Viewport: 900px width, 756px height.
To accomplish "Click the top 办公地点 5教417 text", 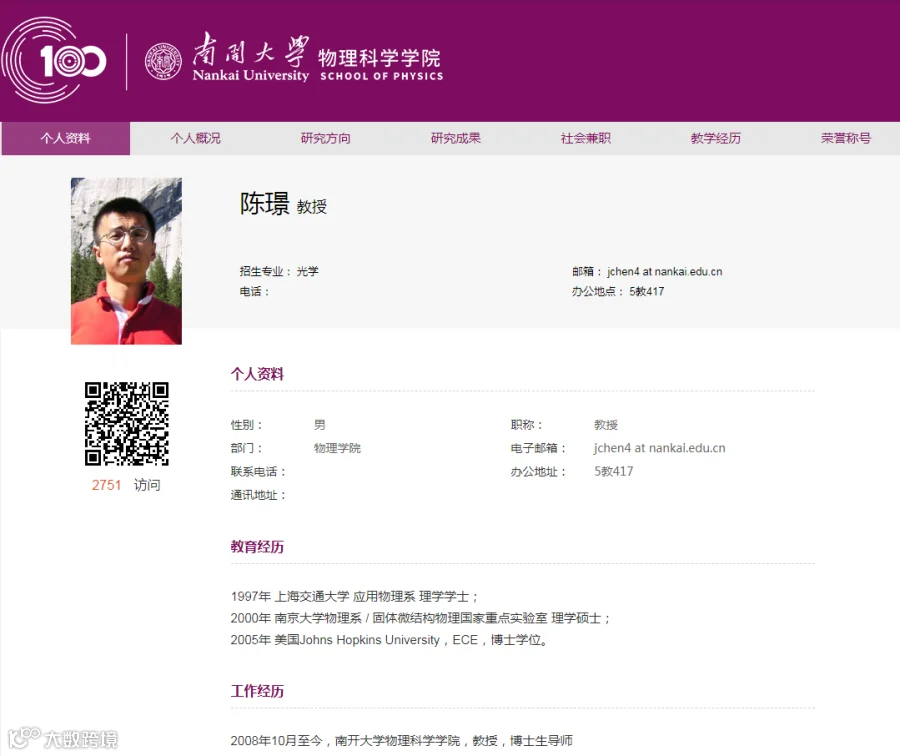I will 618,292.
